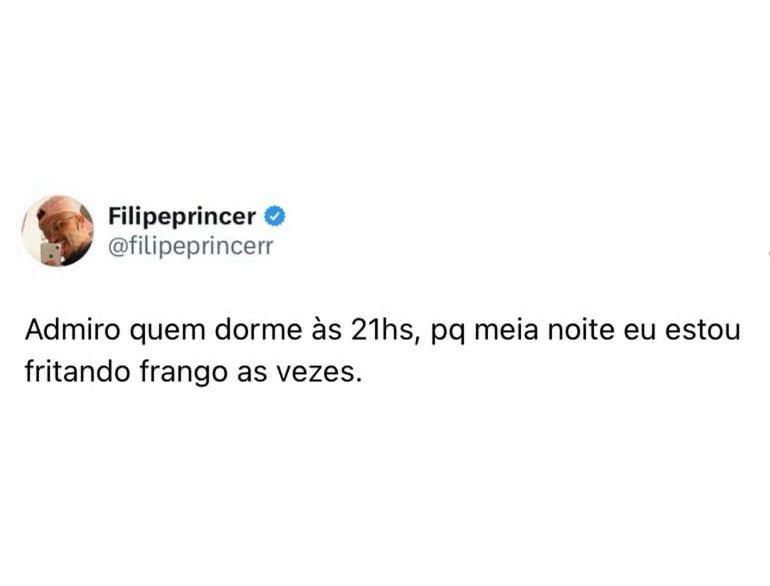Select the word "fritando" in tweet

pos(78,372)
